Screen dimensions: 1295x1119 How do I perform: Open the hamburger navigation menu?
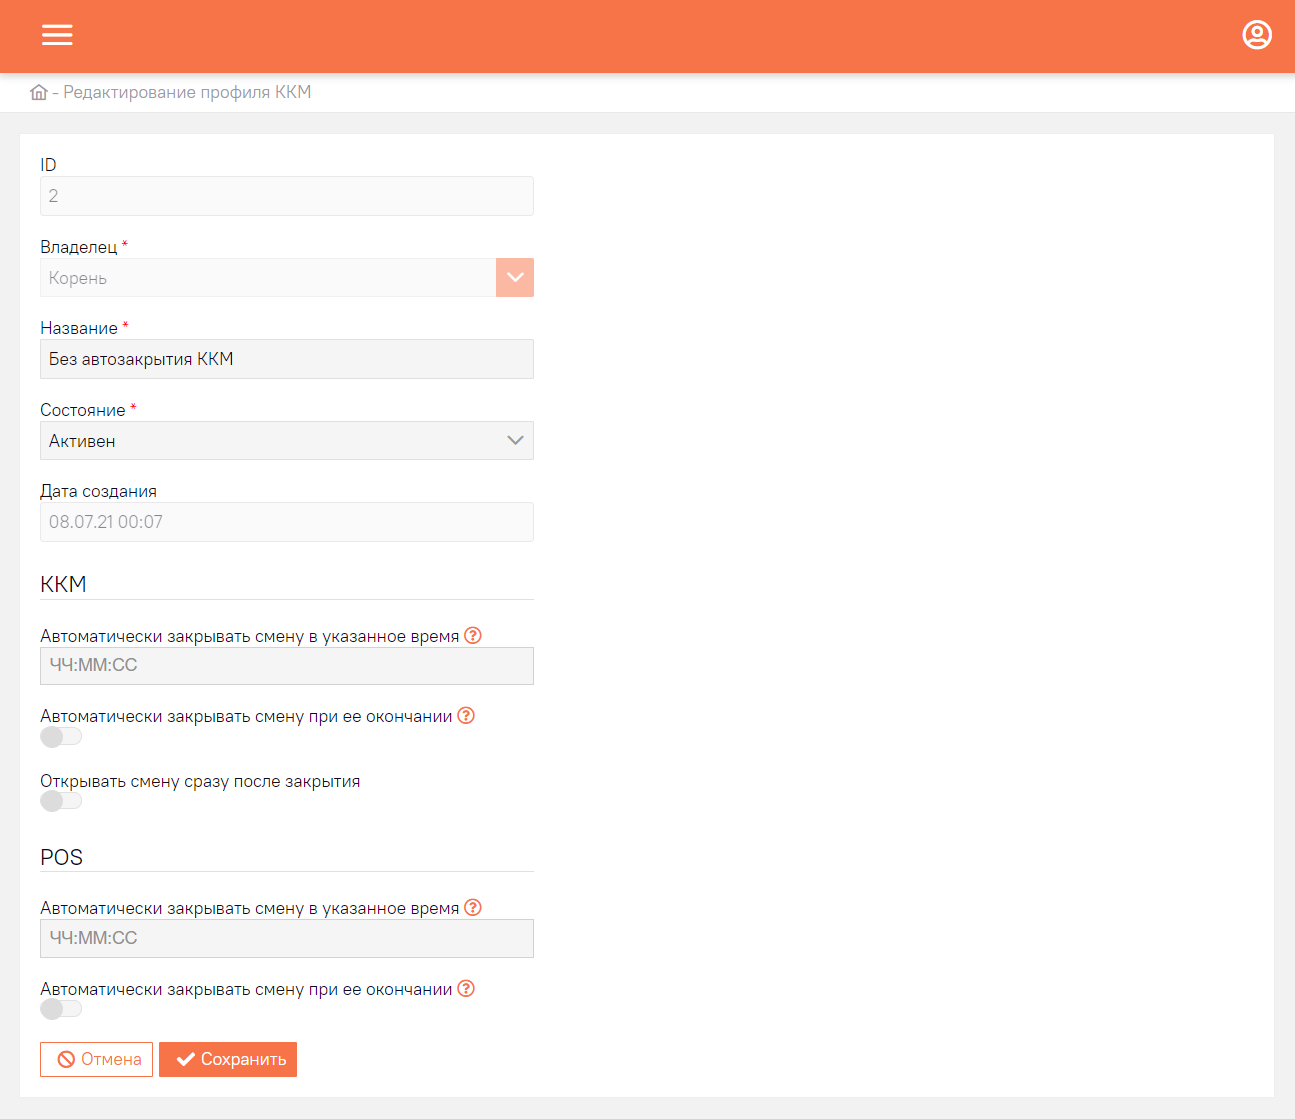coord(57,35)
